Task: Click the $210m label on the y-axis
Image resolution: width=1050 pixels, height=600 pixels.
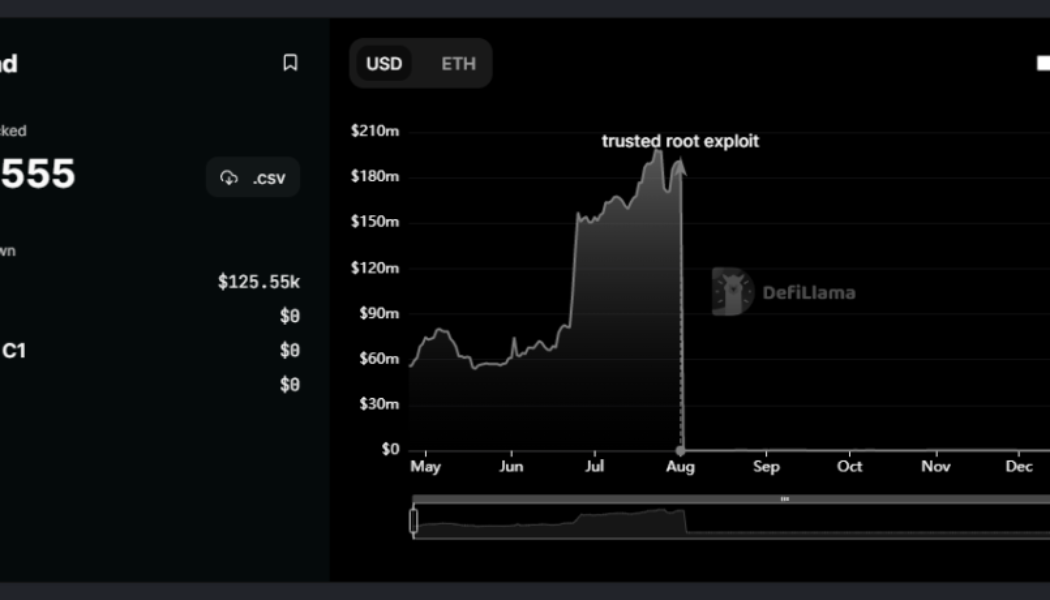Action: (x=375, y=130)
